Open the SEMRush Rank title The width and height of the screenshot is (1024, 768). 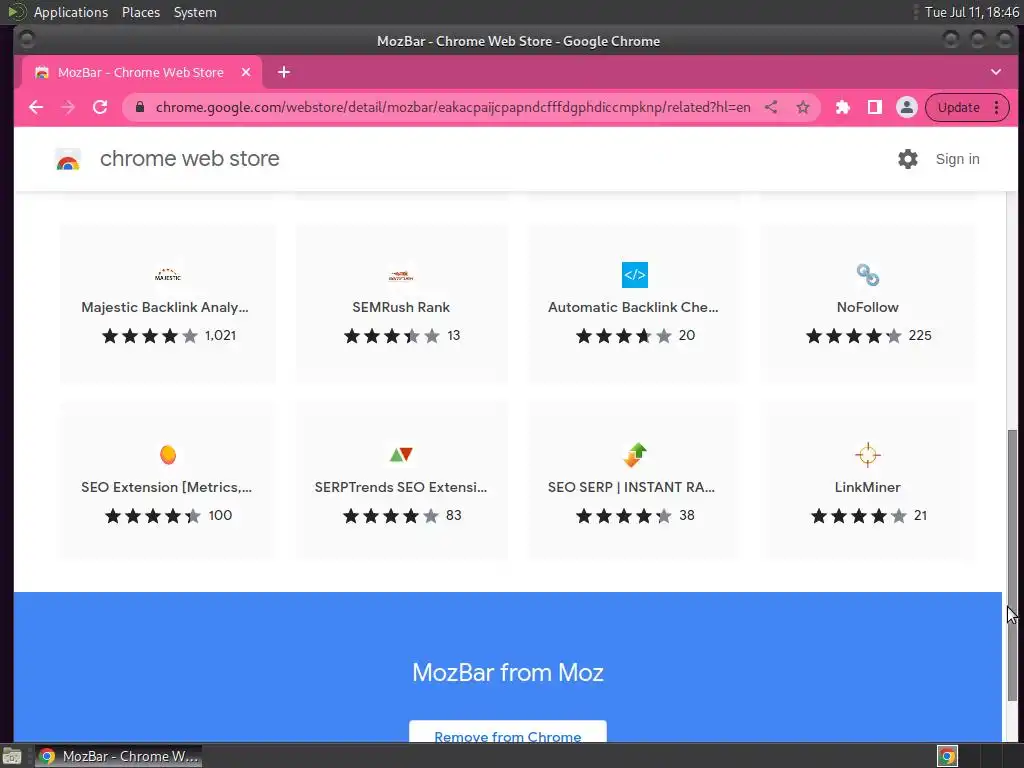(401, 307)
